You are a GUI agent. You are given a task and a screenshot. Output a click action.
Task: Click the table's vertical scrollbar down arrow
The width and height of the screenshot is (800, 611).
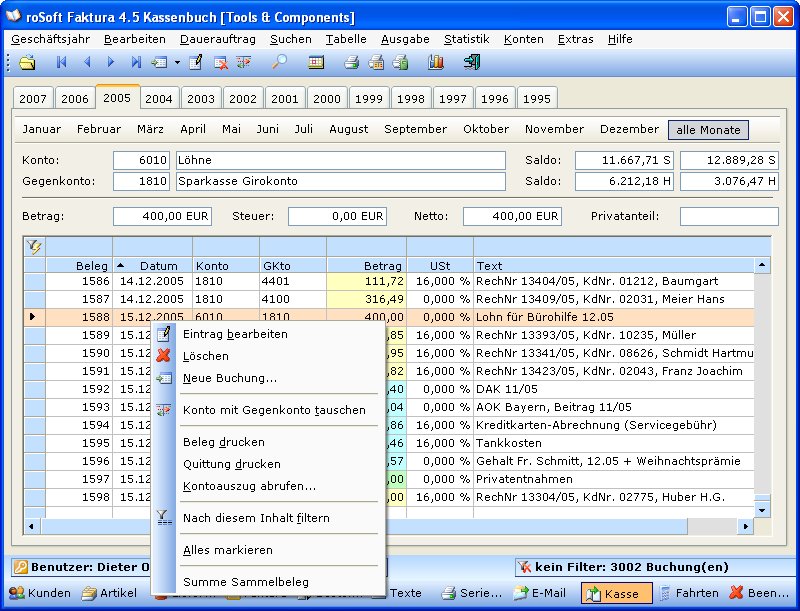point(763,509)
